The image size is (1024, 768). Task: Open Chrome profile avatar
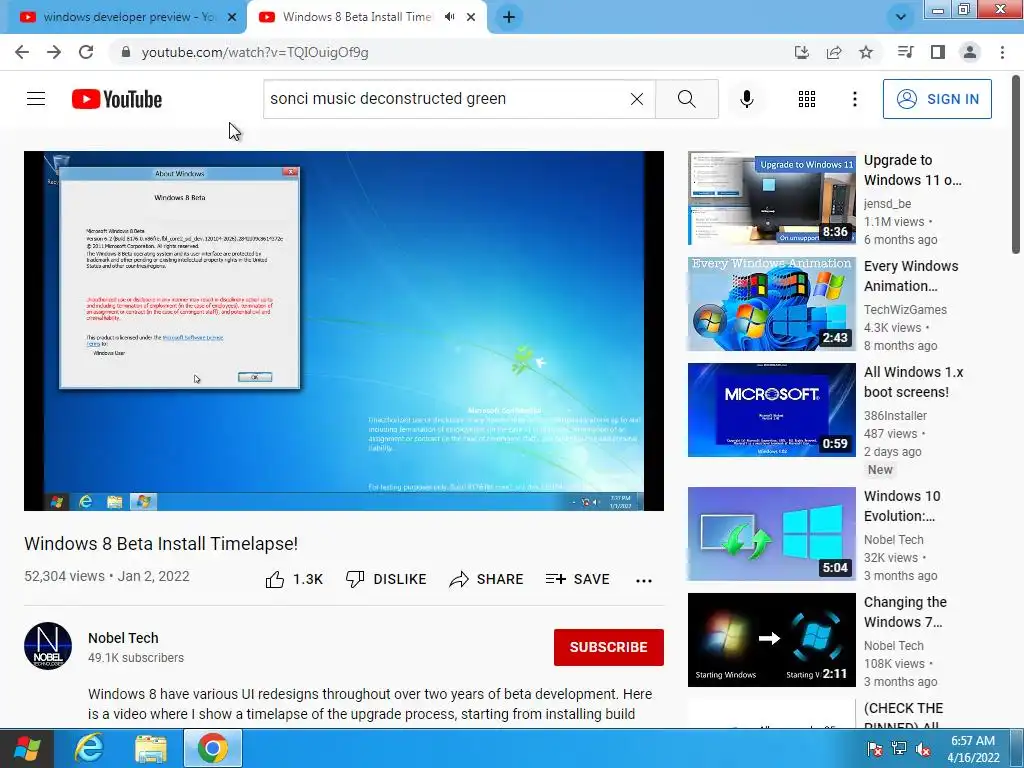click(970, 52)
